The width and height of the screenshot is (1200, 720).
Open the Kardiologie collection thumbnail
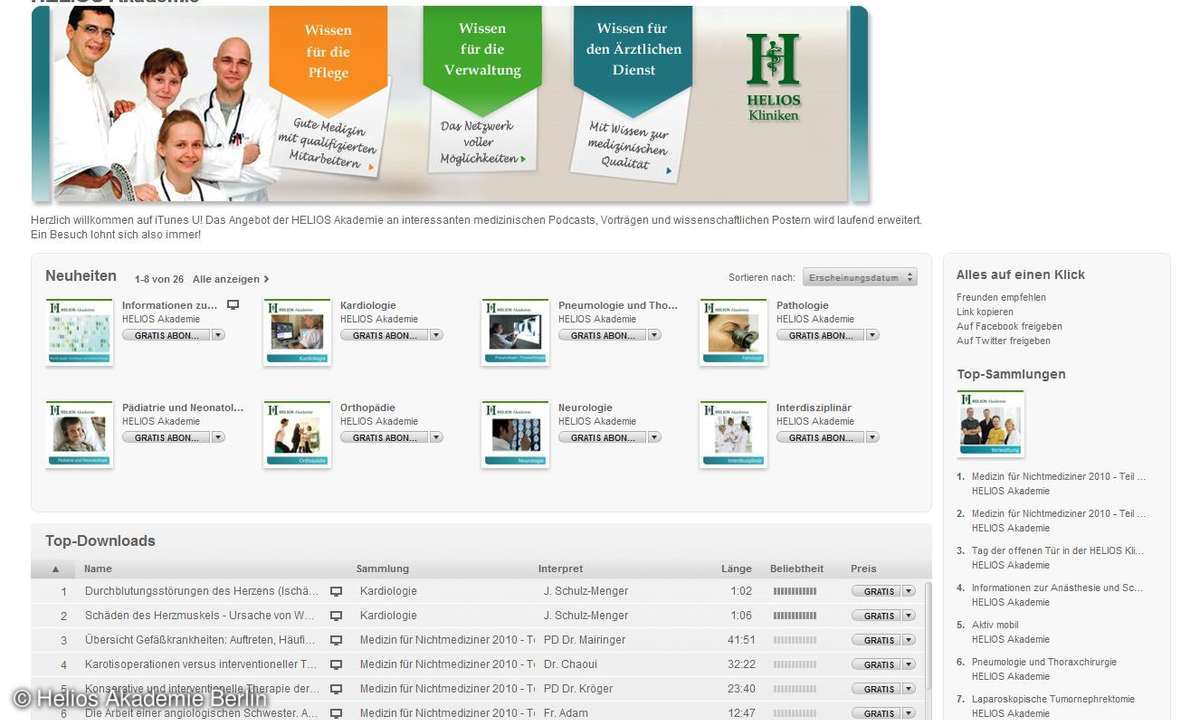(297, 331)
